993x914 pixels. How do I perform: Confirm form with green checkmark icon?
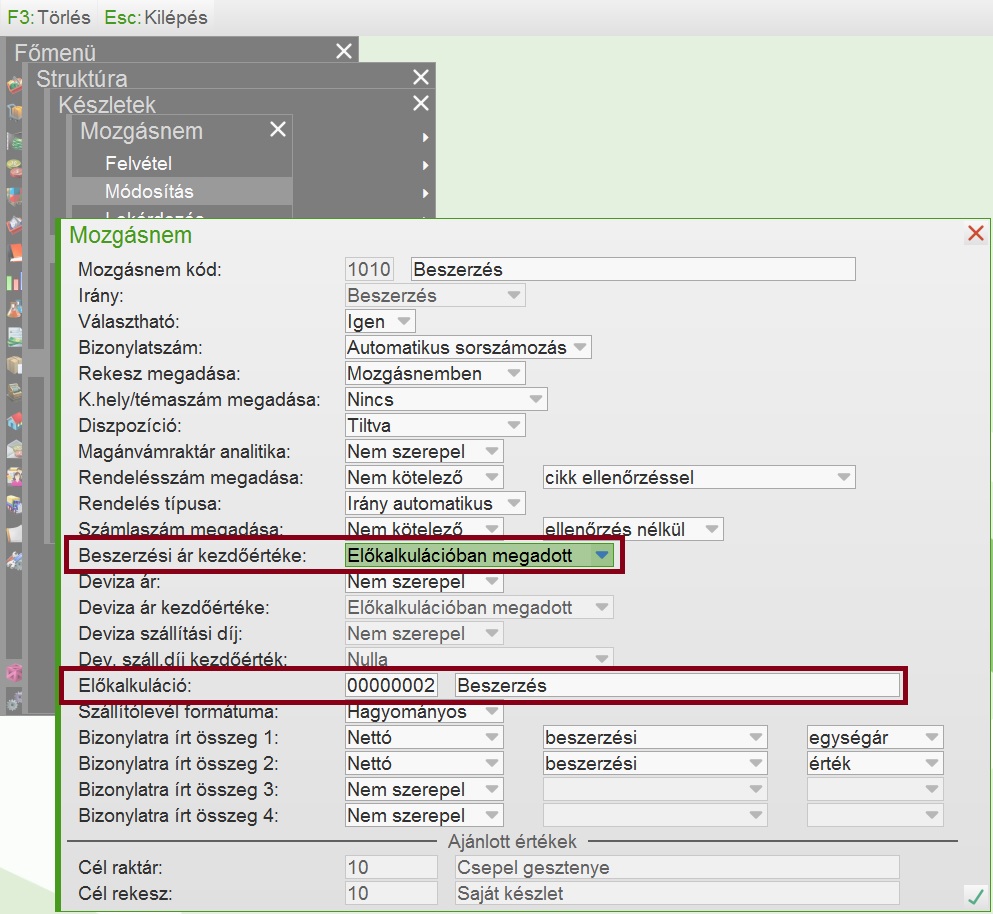pos(975,896)
